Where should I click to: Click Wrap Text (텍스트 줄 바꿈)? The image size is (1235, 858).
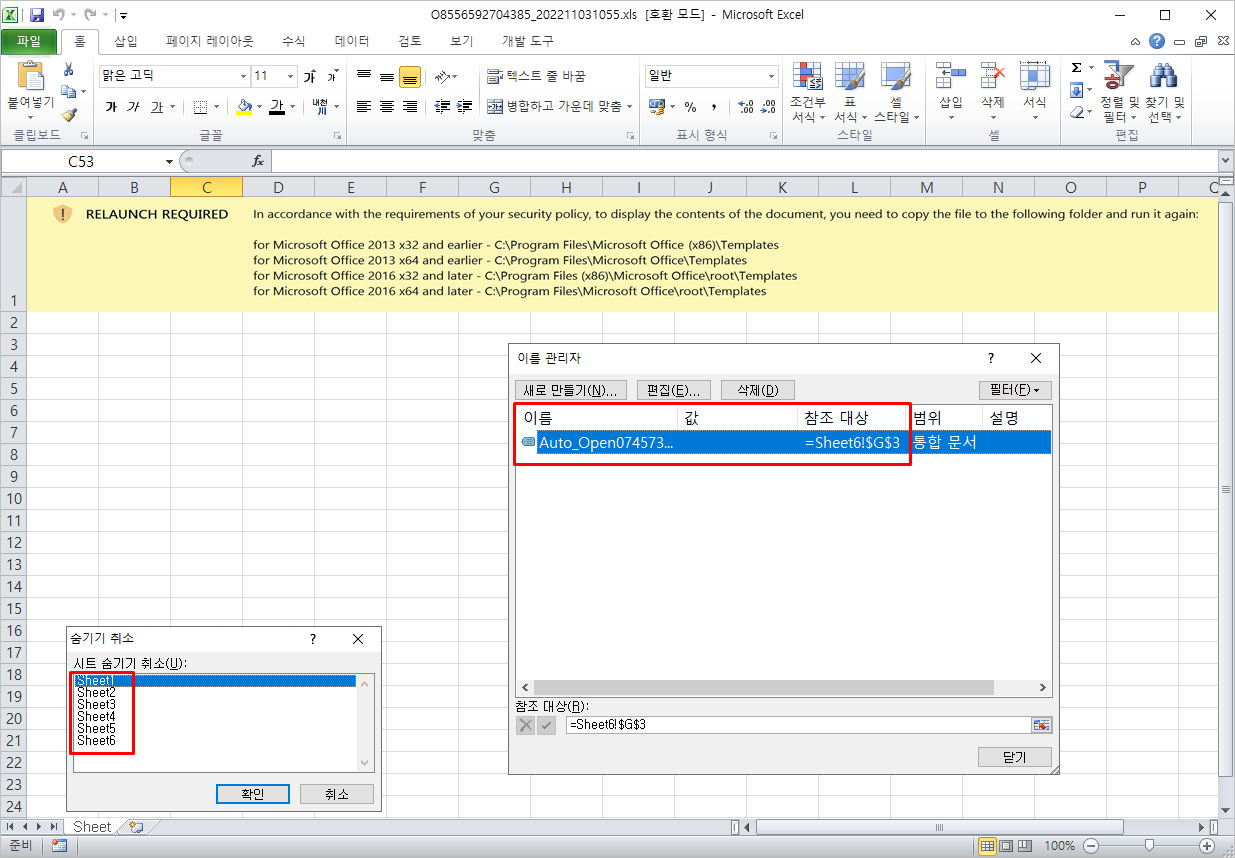point(536,77)
